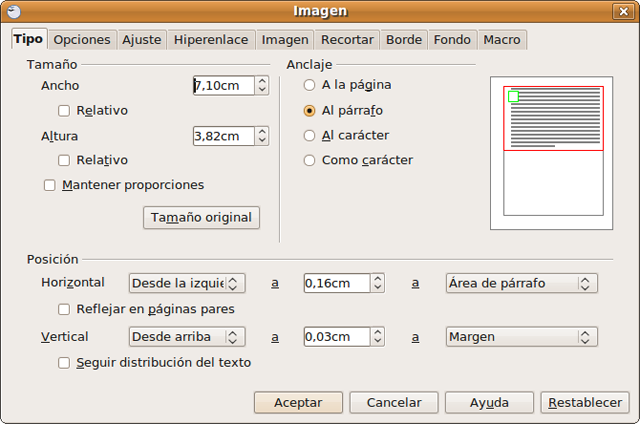Open Horizontal 'Desde la izquierda' dropdown

pos(187,283)
